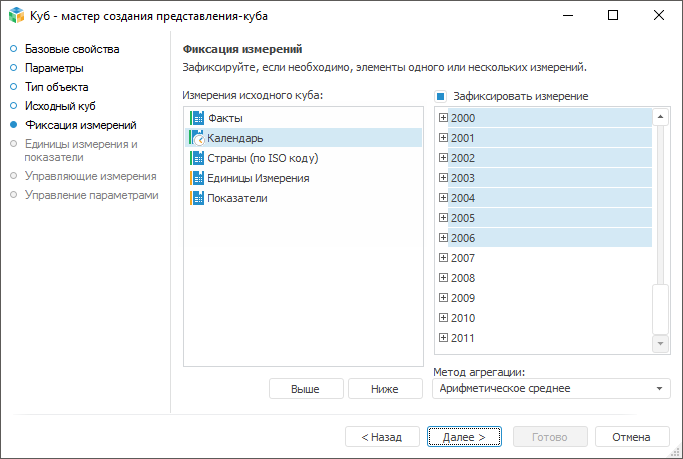Click the Единицы Измерения dimension icon
The image size is (683, 459).
coord(196,178)
